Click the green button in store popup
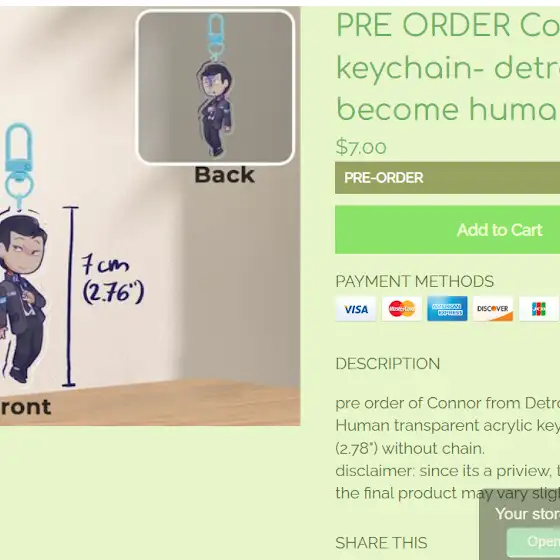This screenshot has width=560, height=560. 533,542
